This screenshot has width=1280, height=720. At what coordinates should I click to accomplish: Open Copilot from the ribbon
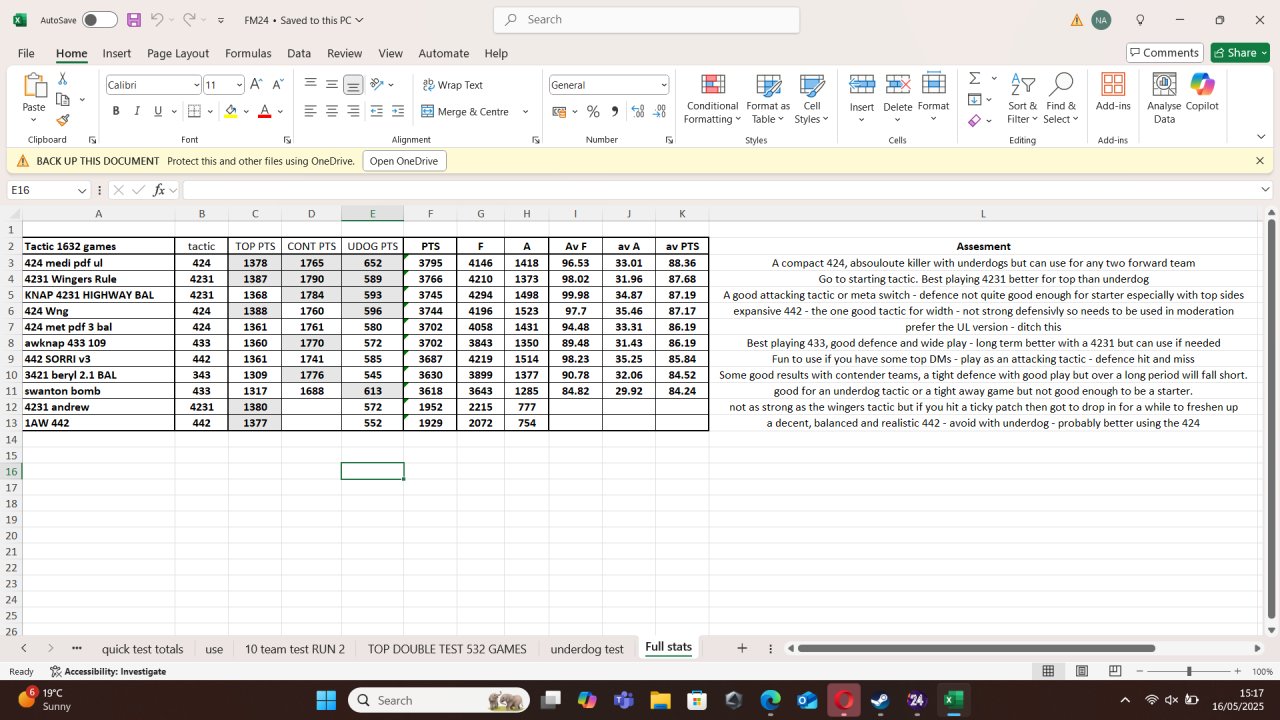(1202, 86)
